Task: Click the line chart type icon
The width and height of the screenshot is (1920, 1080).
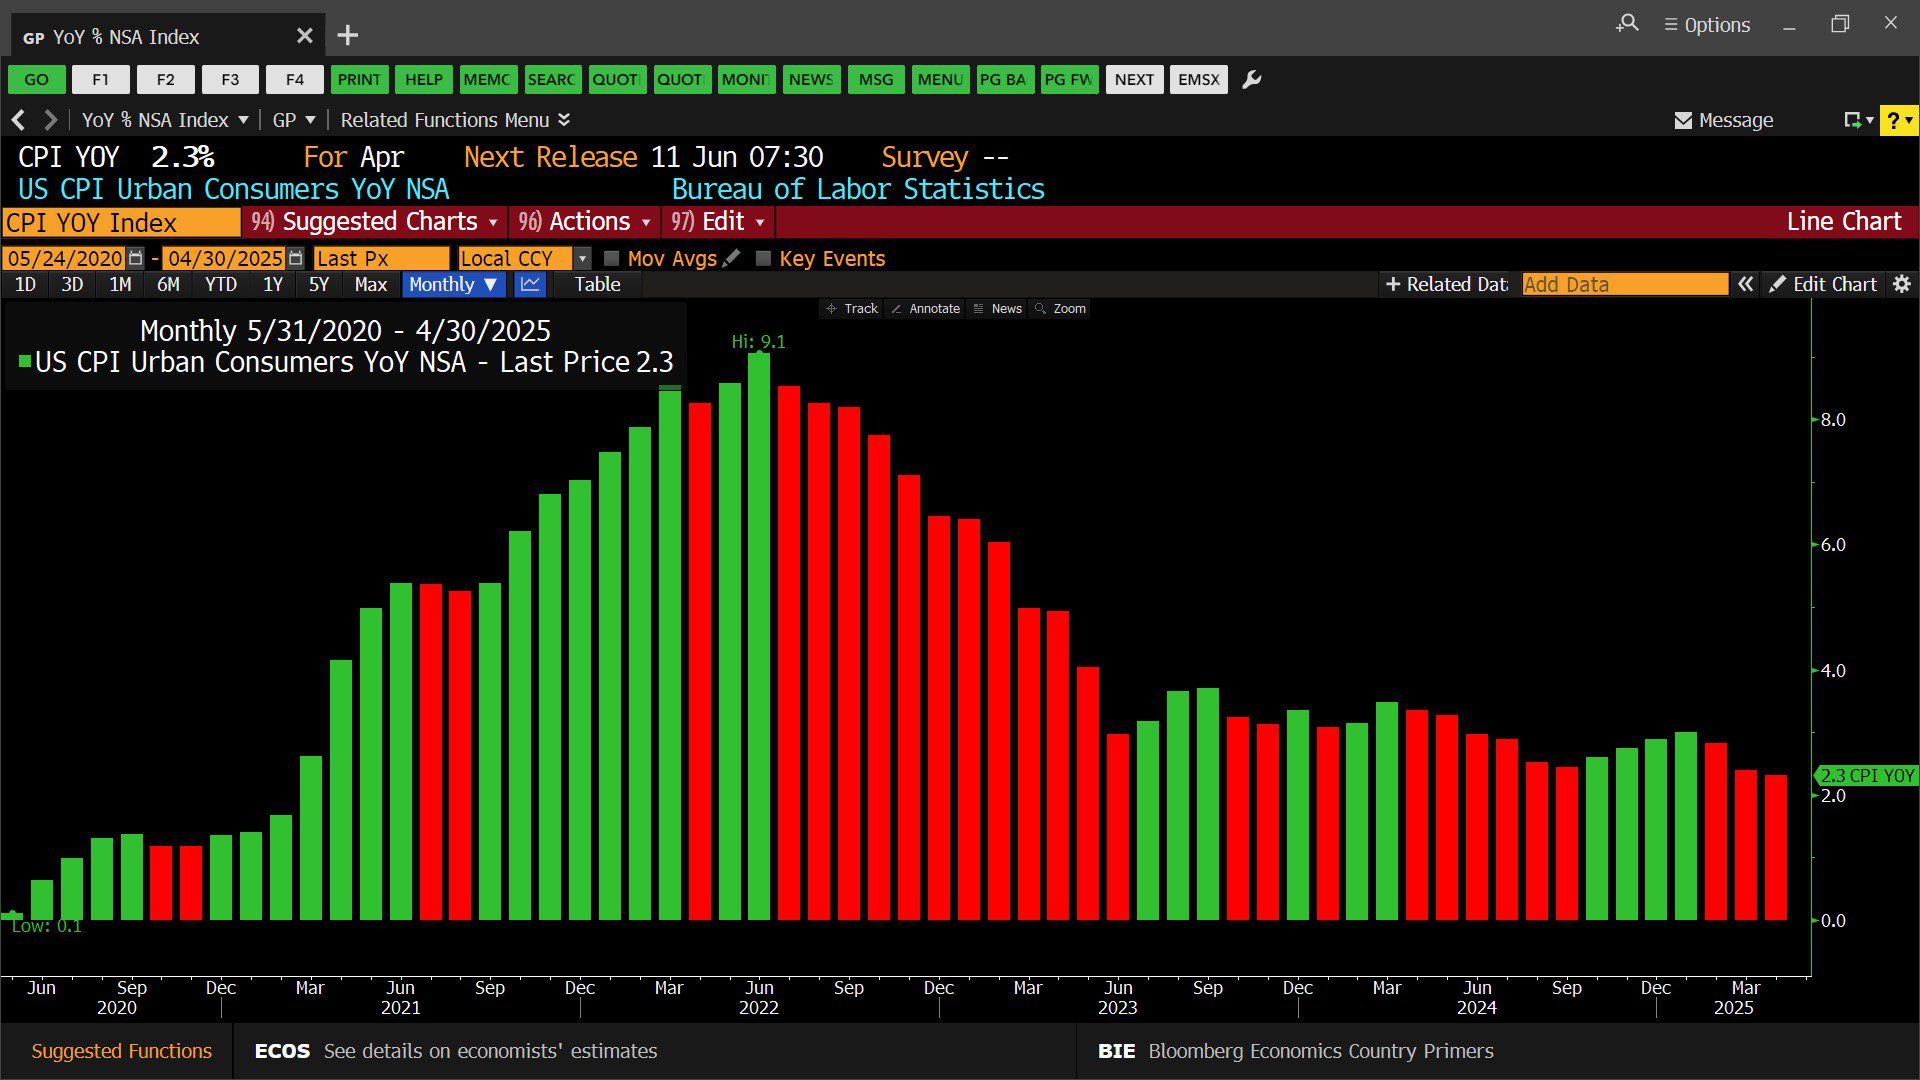Action: [x=530, y=285]
